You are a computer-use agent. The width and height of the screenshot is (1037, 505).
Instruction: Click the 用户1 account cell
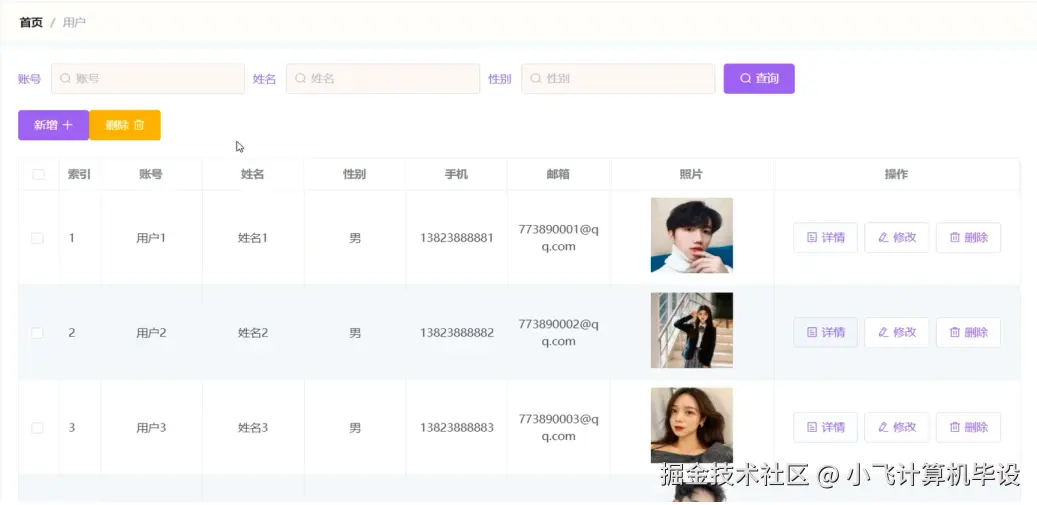coord(151,238)
